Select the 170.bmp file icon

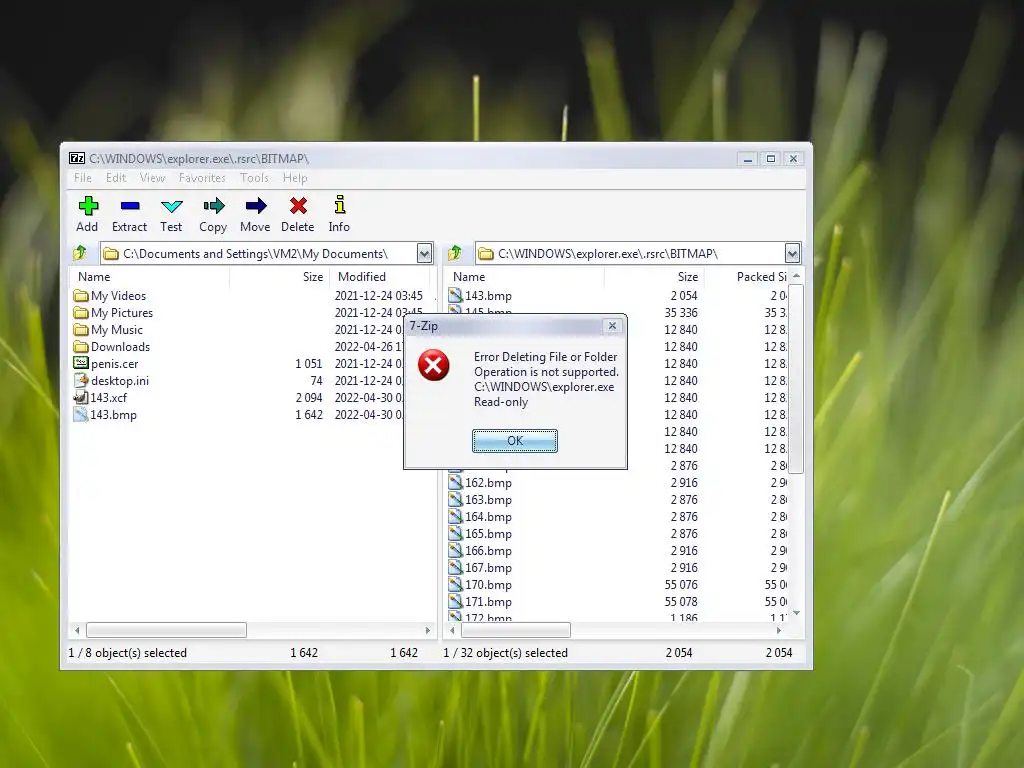point(456,584)
